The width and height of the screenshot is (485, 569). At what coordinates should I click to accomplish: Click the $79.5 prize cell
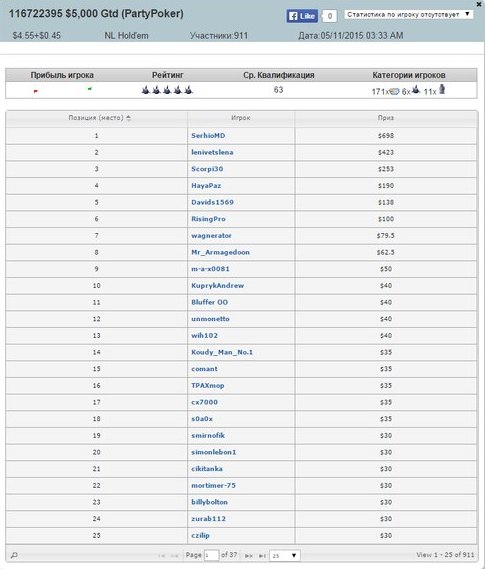coord(386,236)
